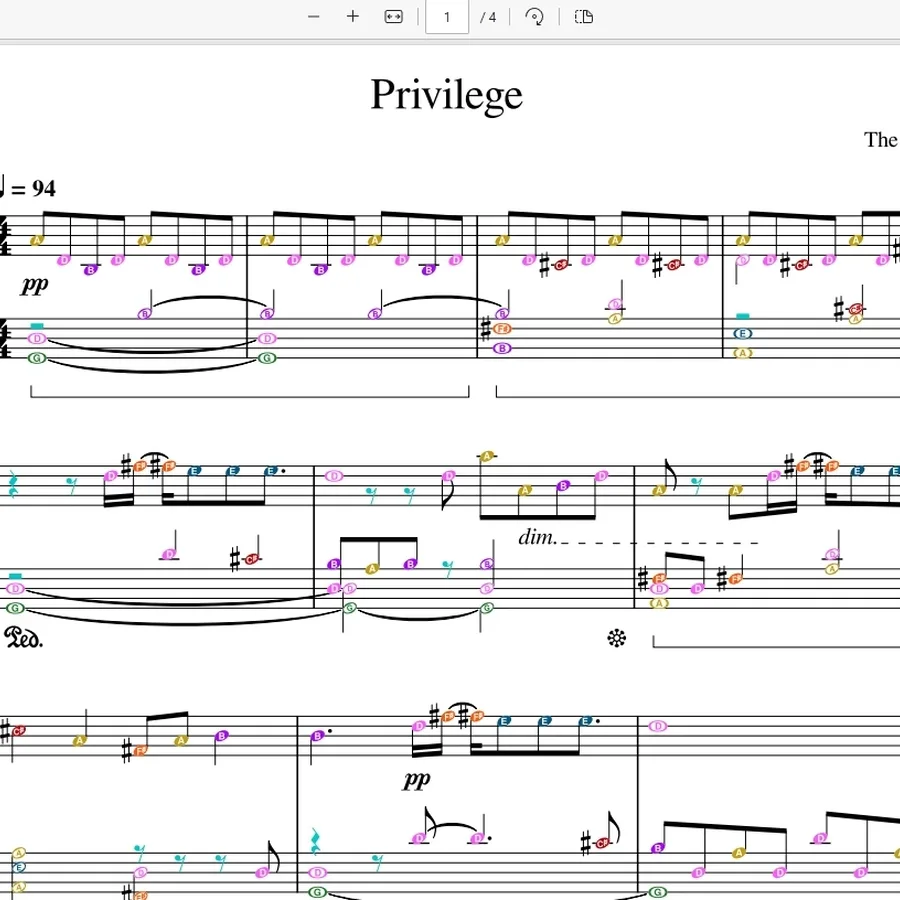Viewport: 900px width, 900px height.
Task: Click the page number input field
Action: click(x=447, y=17)
